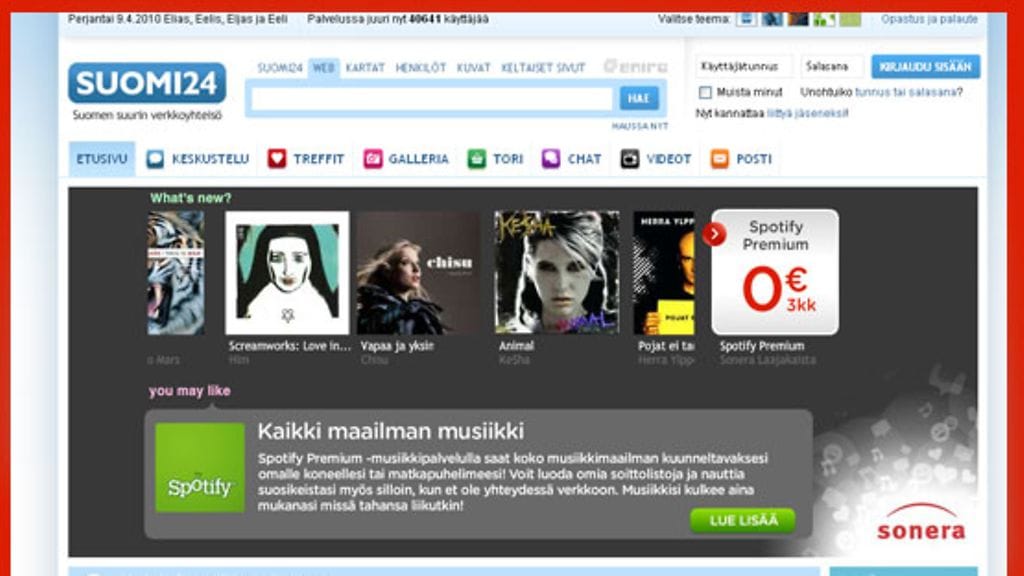Click the red carousel next arrow
1024x576 pixels.
tap(714, 234)
